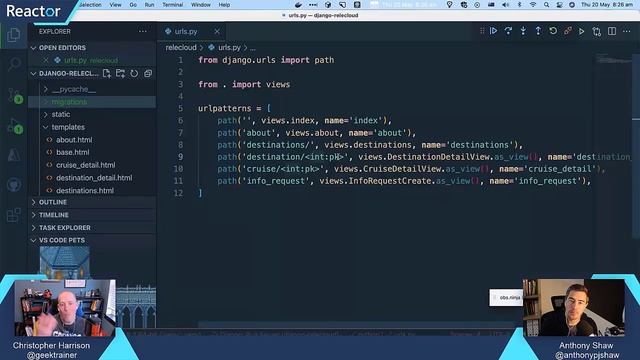The height and width of the screenshot is (360, 640).
Task: Refresh the Explorer file tree
Action: click(134, 73)
